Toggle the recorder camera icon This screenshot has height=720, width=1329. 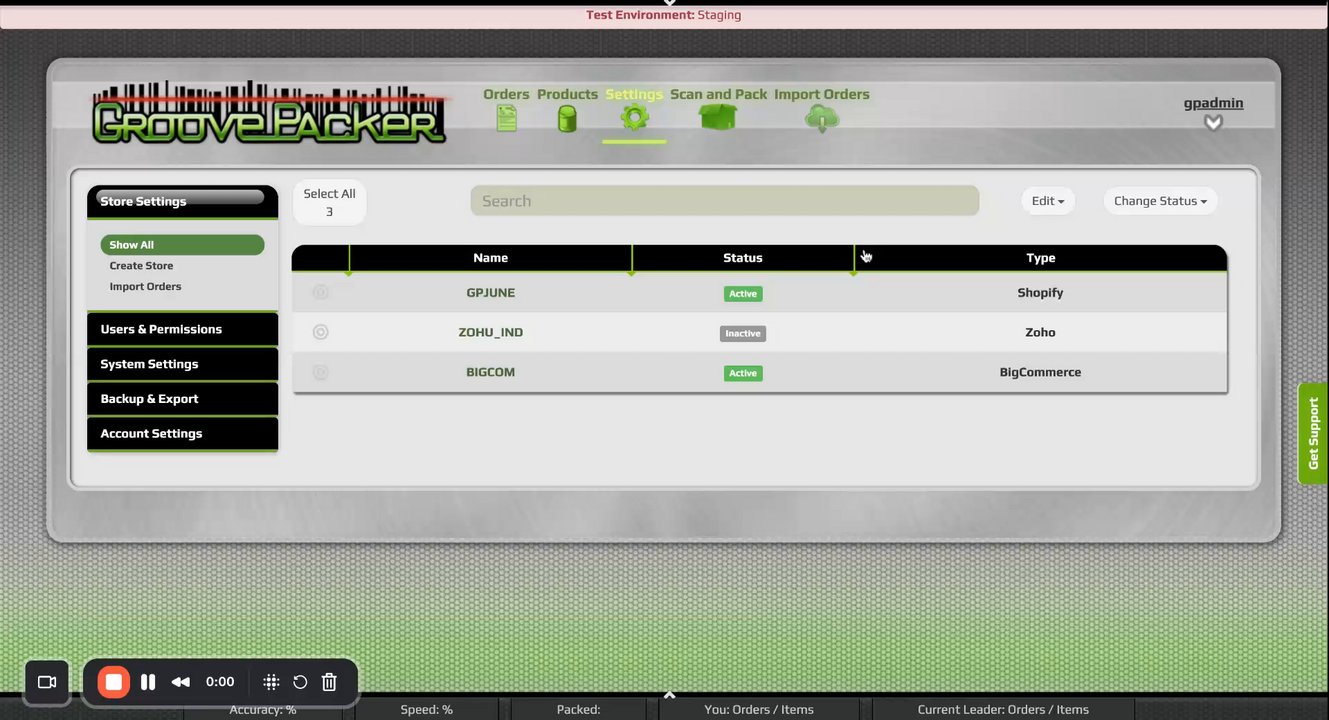(46, 682)
